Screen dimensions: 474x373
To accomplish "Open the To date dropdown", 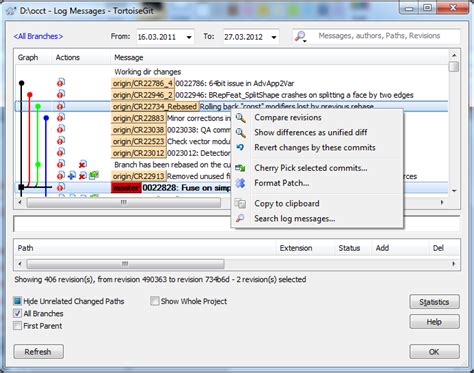I will (x=274, y=37).
